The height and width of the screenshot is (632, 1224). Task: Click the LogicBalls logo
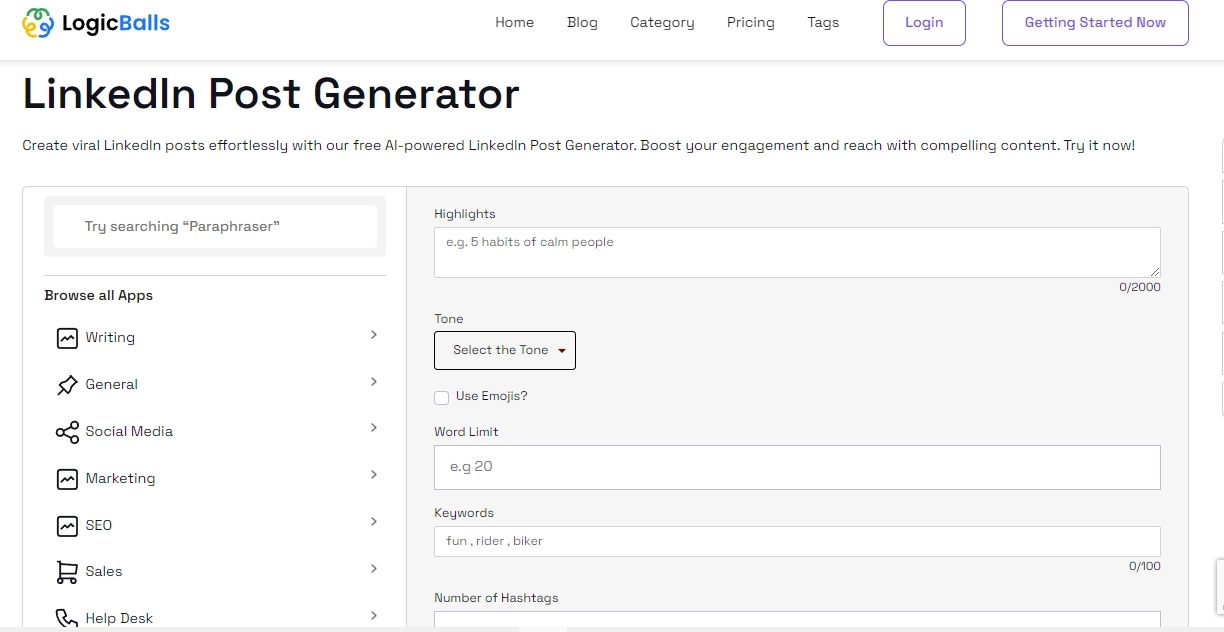click(x=95, y=22)
